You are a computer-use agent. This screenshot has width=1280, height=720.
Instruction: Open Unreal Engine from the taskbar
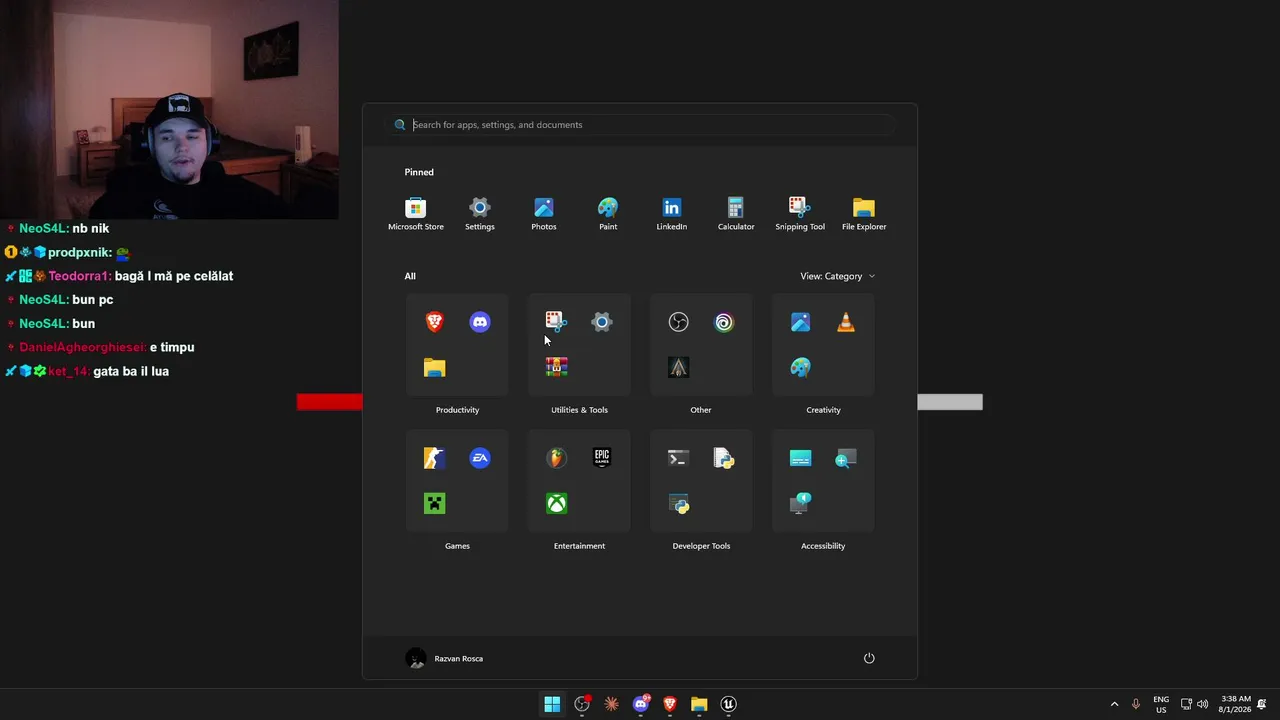point(728,704)
